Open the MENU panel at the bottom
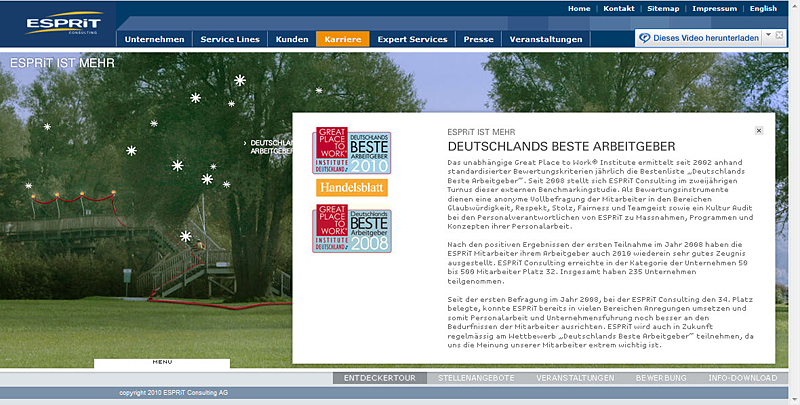 pyautogui.click(x=162, y=362)
